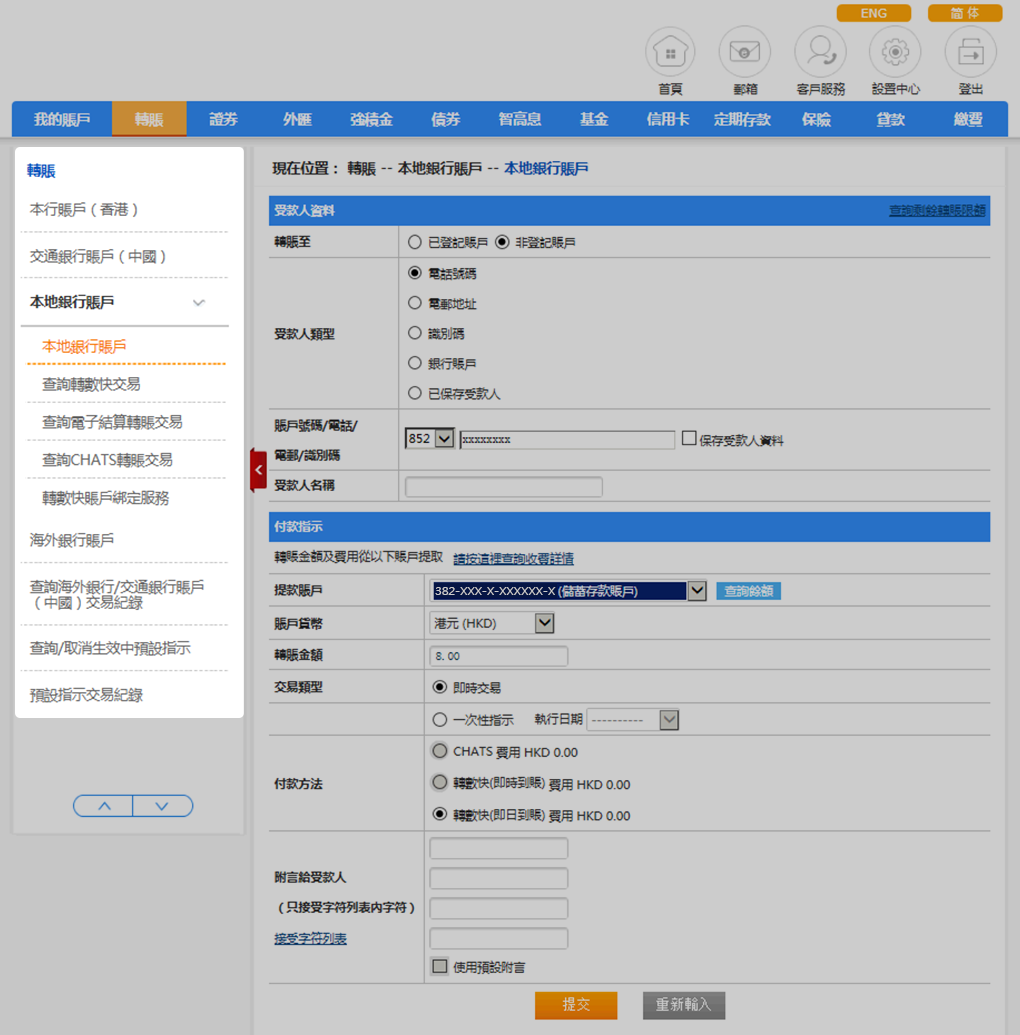Open the 設置中心 settings gear icon

pos(895,53)
